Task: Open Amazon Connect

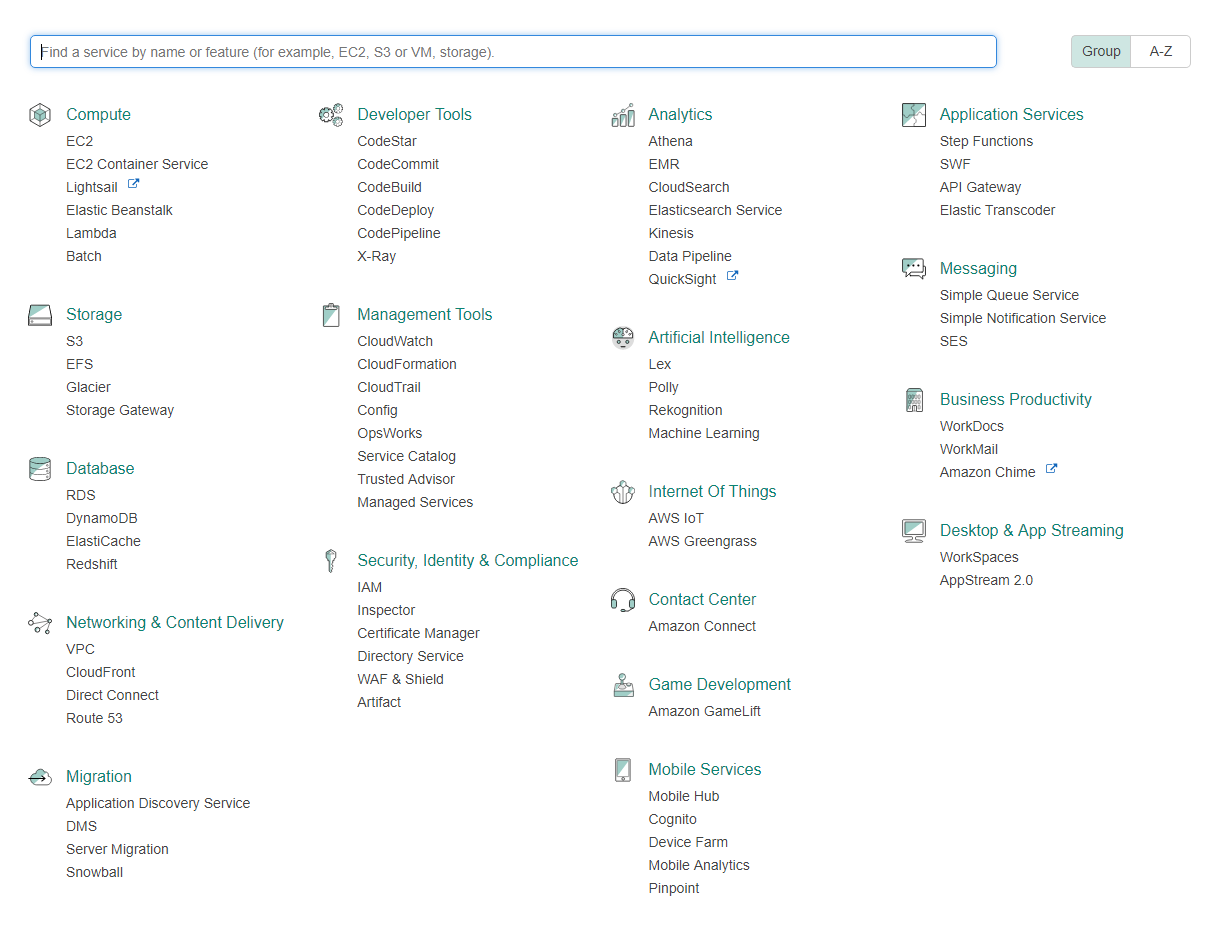Action: (x=703, y=627)
